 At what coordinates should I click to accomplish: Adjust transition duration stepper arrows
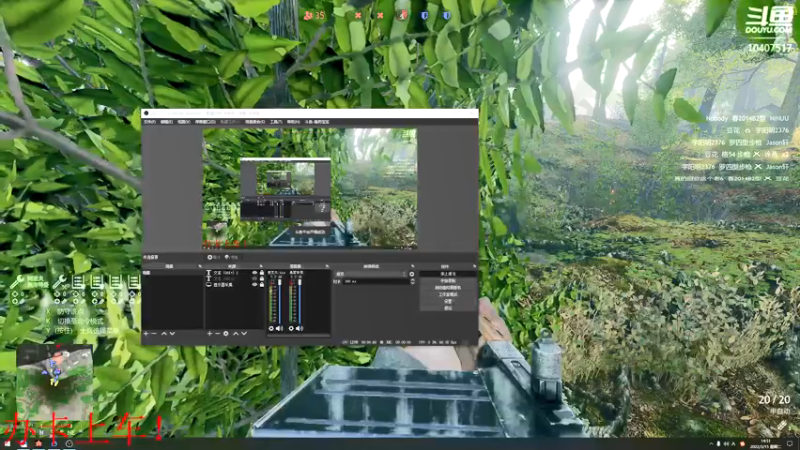coord(413,281)
